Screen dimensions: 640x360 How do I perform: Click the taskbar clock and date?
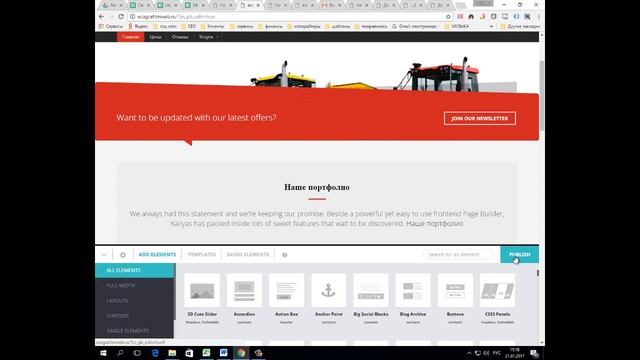coord(514,353)
